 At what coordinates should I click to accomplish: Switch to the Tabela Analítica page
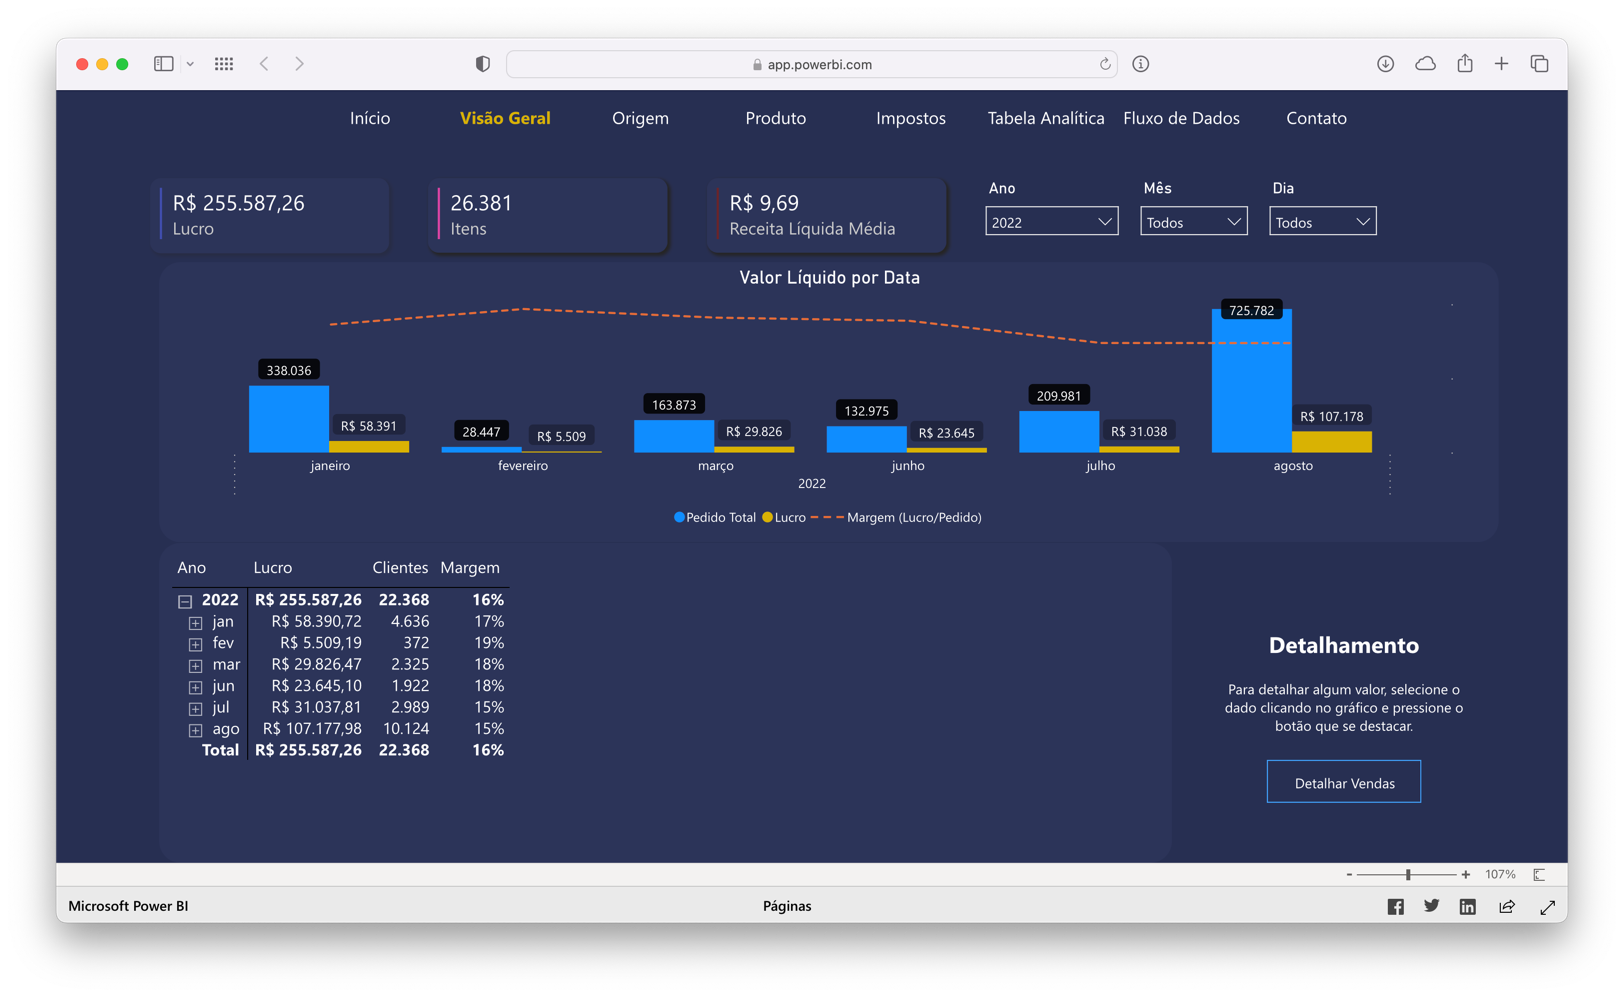(x=1045, y=118)
